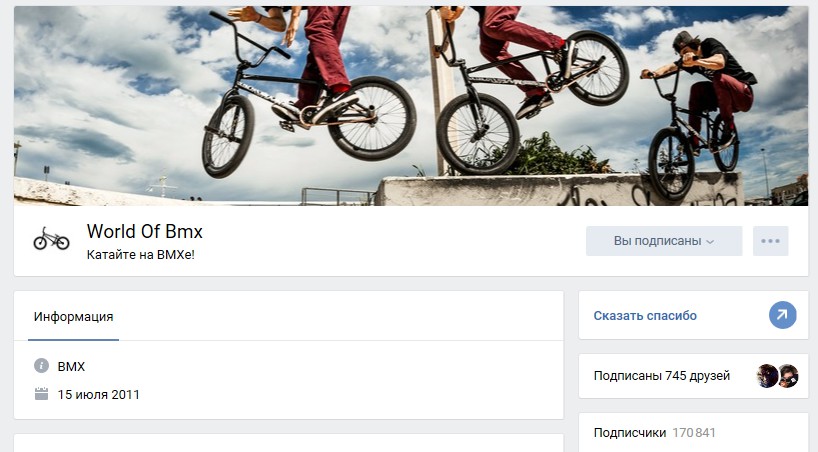
Task: Click the Катайте на BMXе! status text
Action: [140, 255]
